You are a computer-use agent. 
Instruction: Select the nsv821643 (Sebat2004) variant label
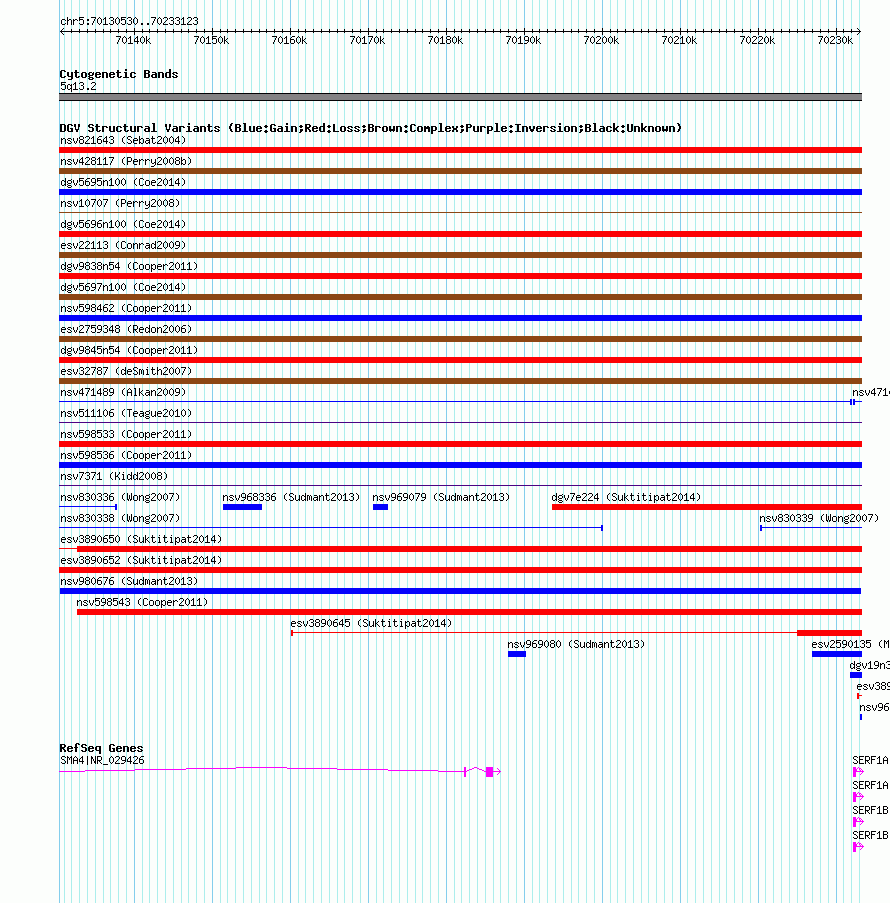click(x=123, y=141)
